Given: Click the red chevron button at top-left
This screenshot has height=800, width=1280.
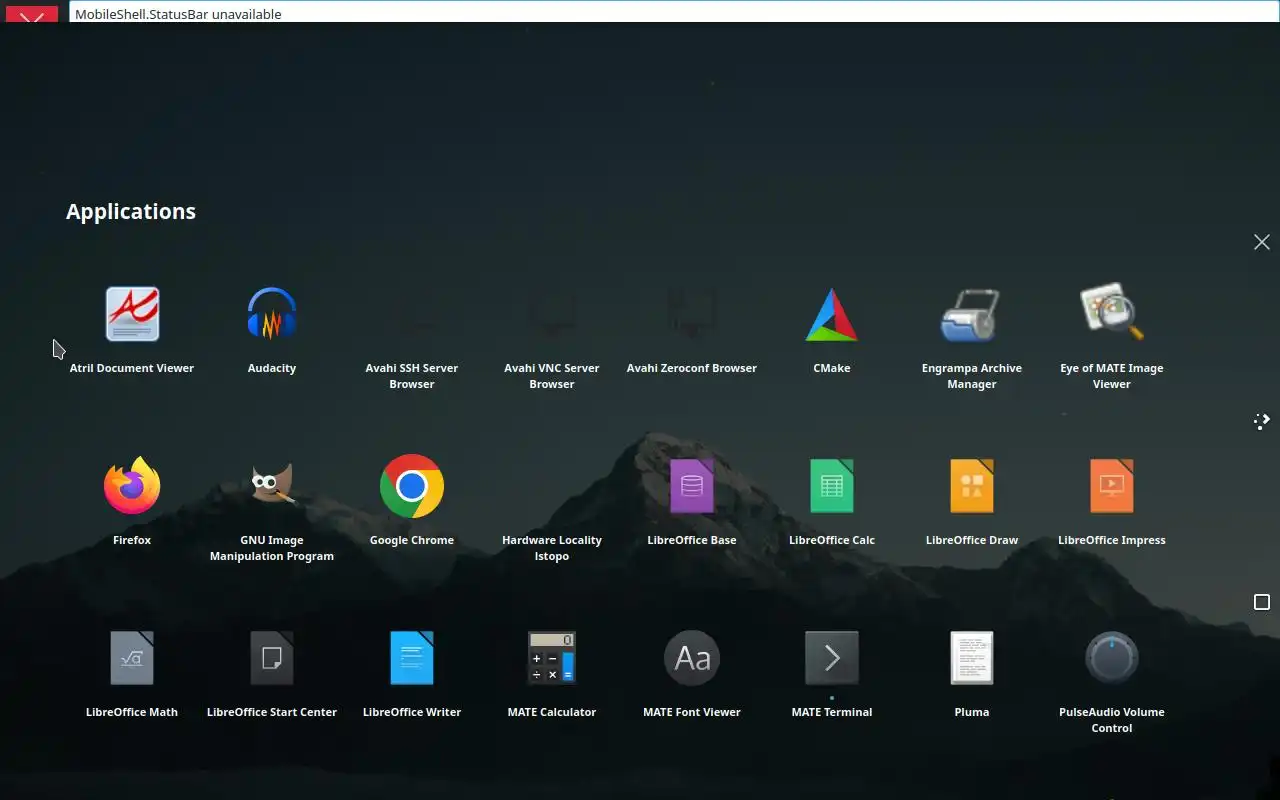Looking at the screenshot, I should (x=32, y=15).
